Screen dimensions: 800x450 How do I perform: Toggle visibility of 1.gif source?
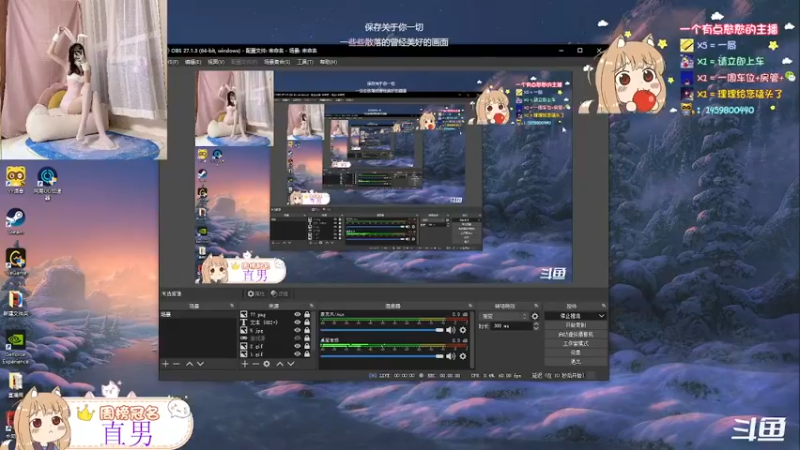(x=297, y=354)
